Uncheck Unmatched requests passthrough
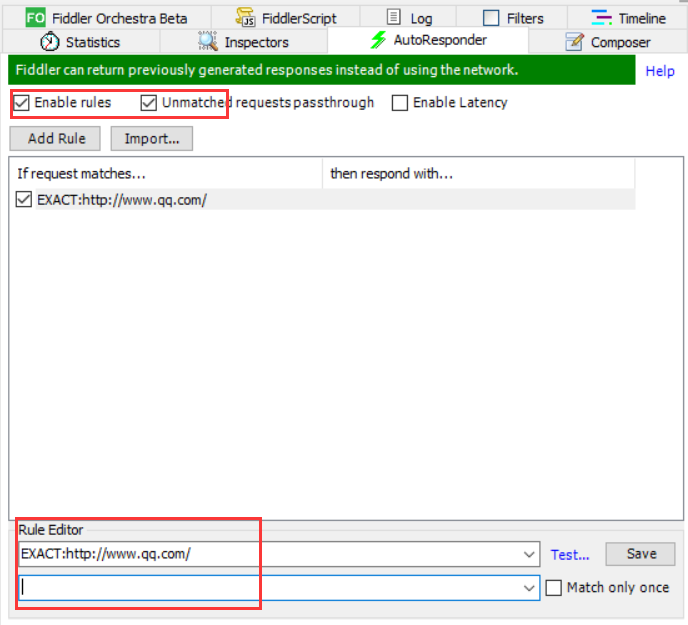The width and height of the screenshot is (688, 625). click(x=149, y=103)
